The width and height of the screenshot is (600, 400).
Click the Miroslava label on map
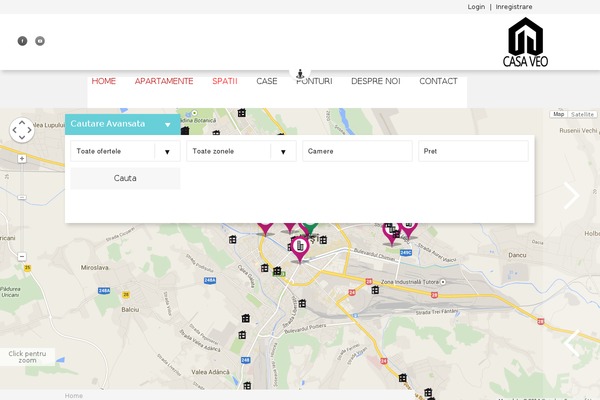95,268
